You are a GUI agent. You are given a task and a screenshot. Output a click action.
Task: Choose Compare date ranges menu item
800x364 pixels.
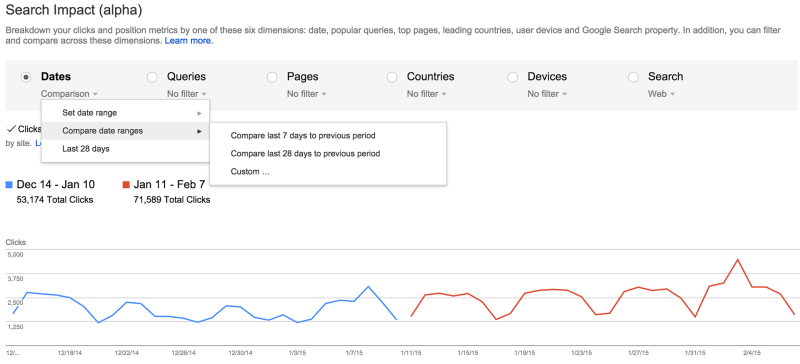pos(126,131)
